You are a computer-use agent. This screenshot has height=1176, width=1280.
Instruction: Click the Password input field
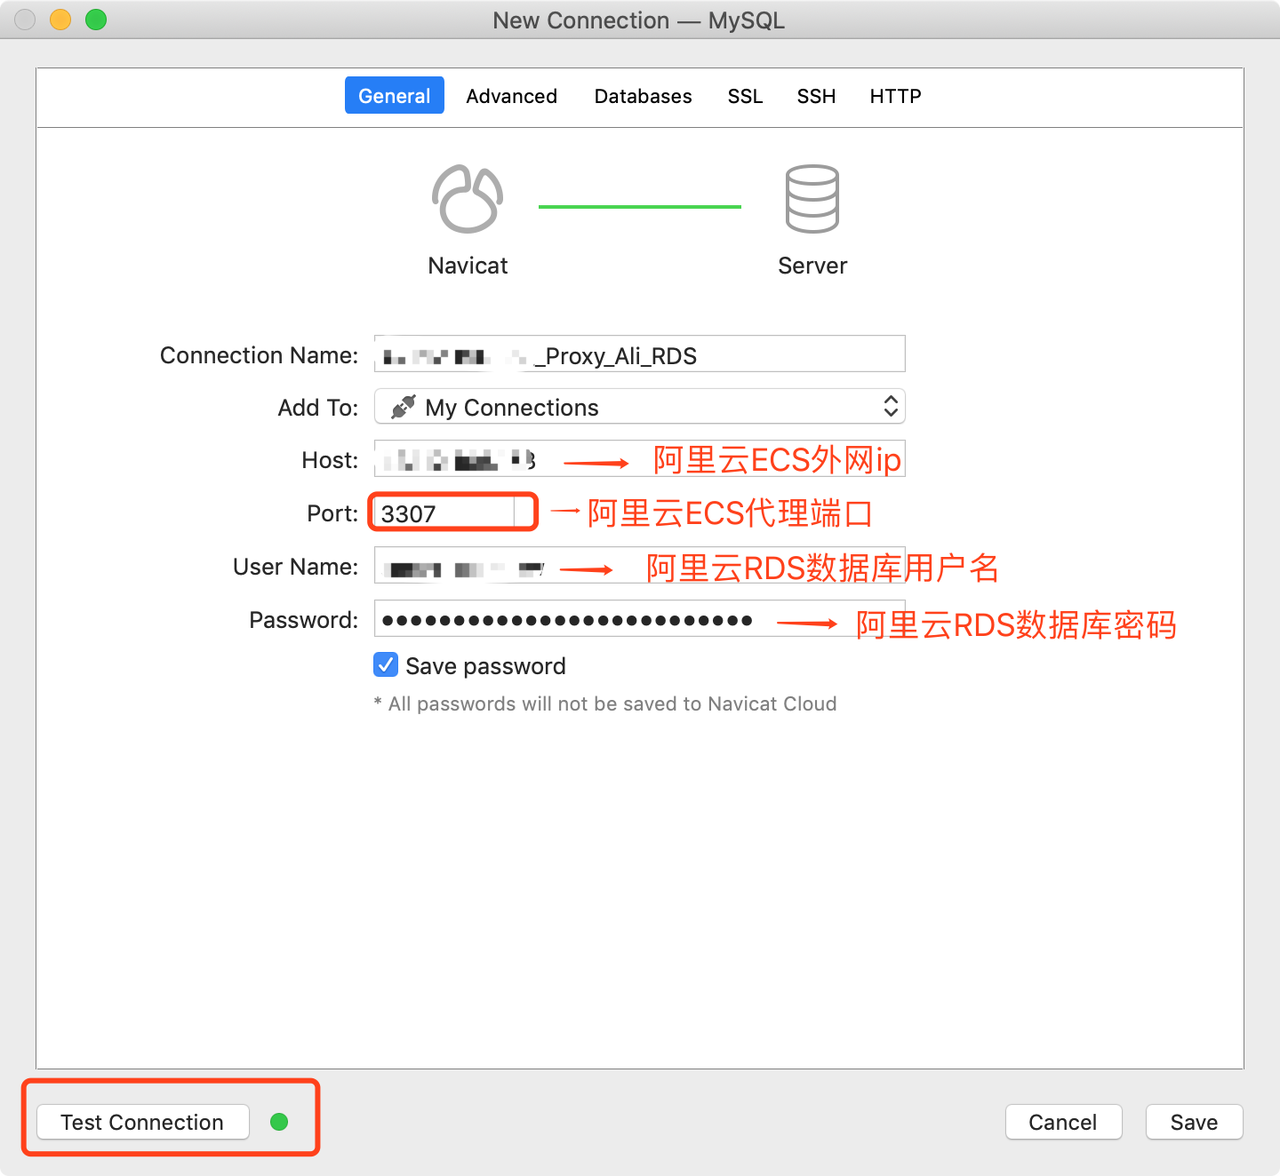[639, 619]
